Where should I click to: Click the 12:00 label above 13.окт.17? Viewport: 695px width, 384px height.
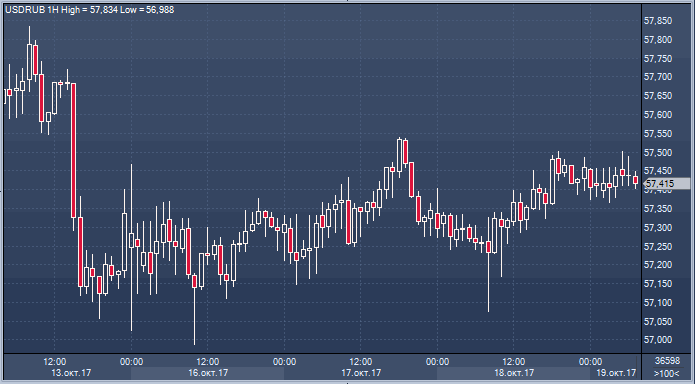[55, 362]
